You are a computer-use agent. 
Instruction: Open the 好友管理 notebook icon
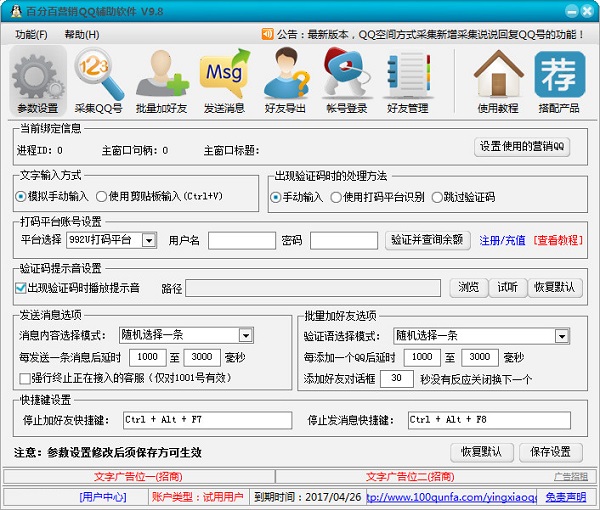(408, 81)
